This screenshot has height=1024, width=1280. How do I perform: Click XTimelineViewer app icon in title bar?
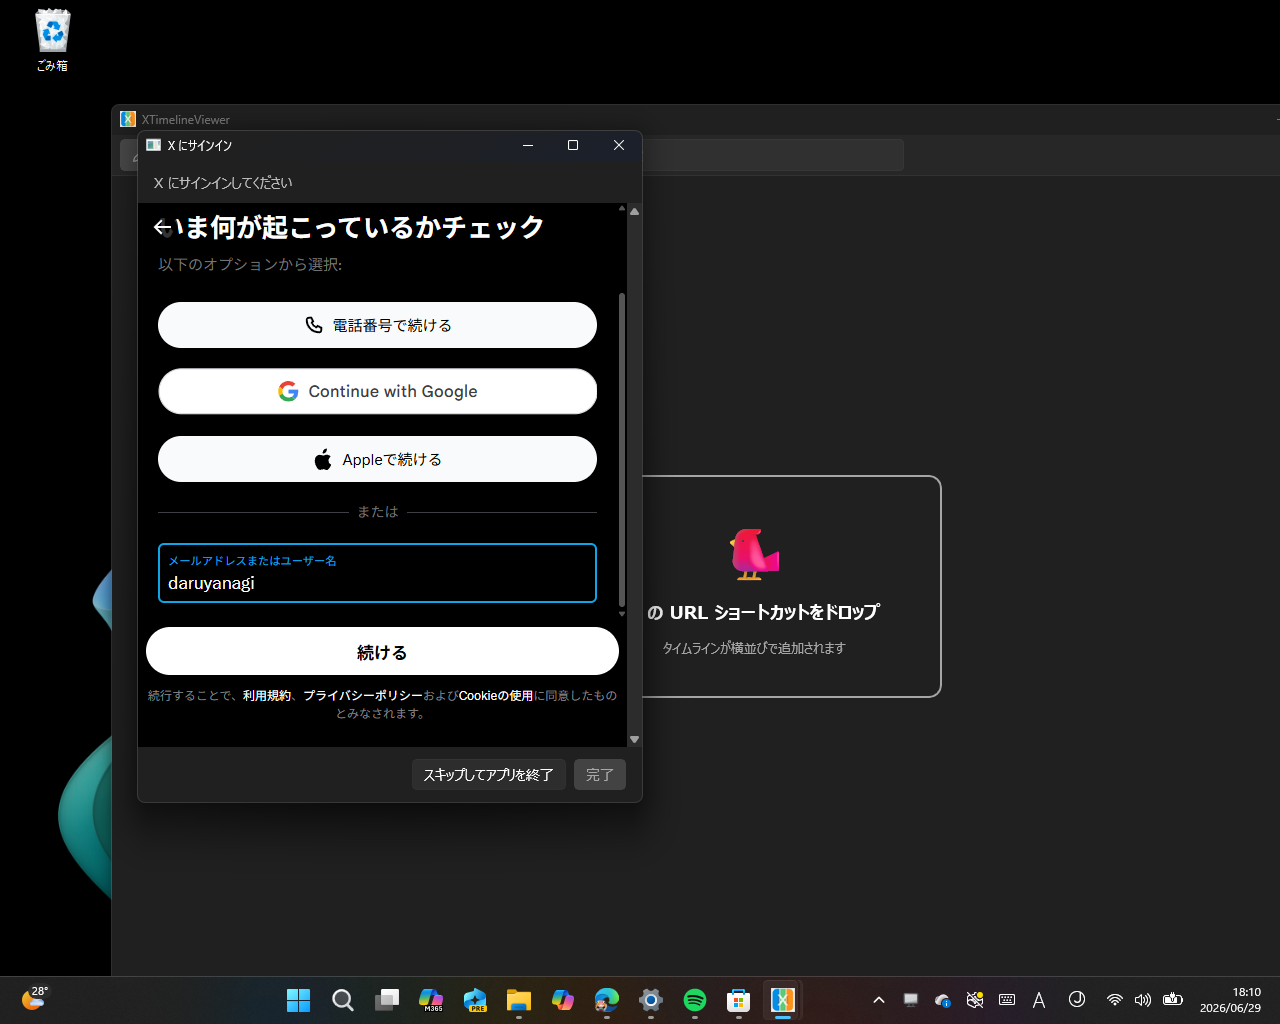point(128,119)
